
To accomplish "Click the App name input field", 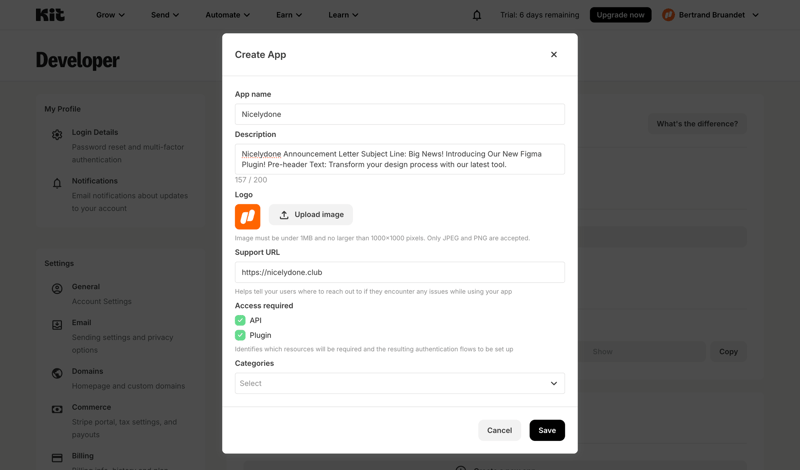I will coord(399,114).
